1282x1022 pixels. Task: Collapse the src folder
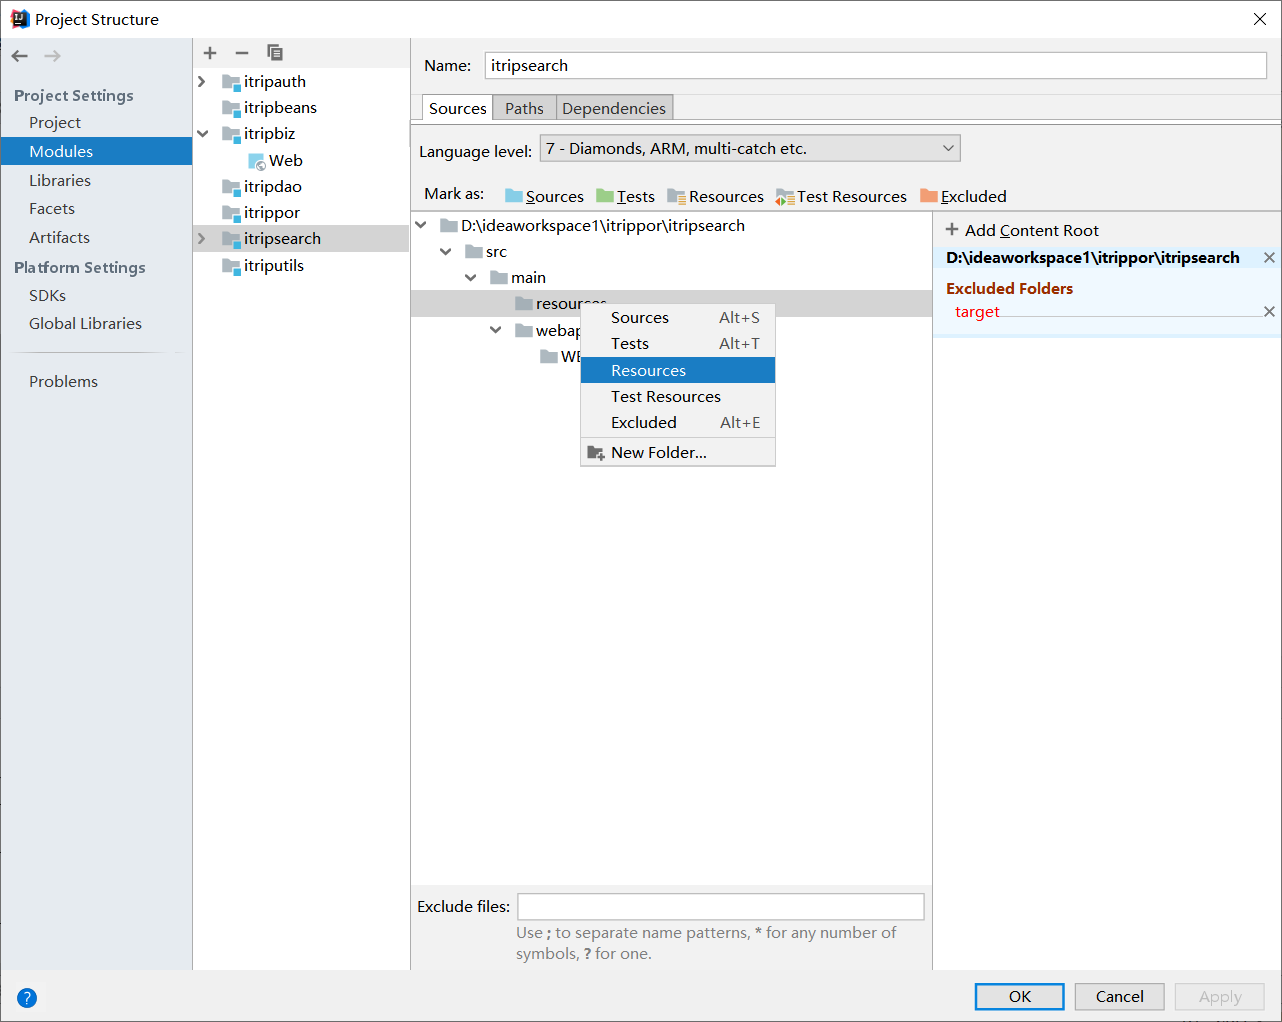click(x=446, y=251)
